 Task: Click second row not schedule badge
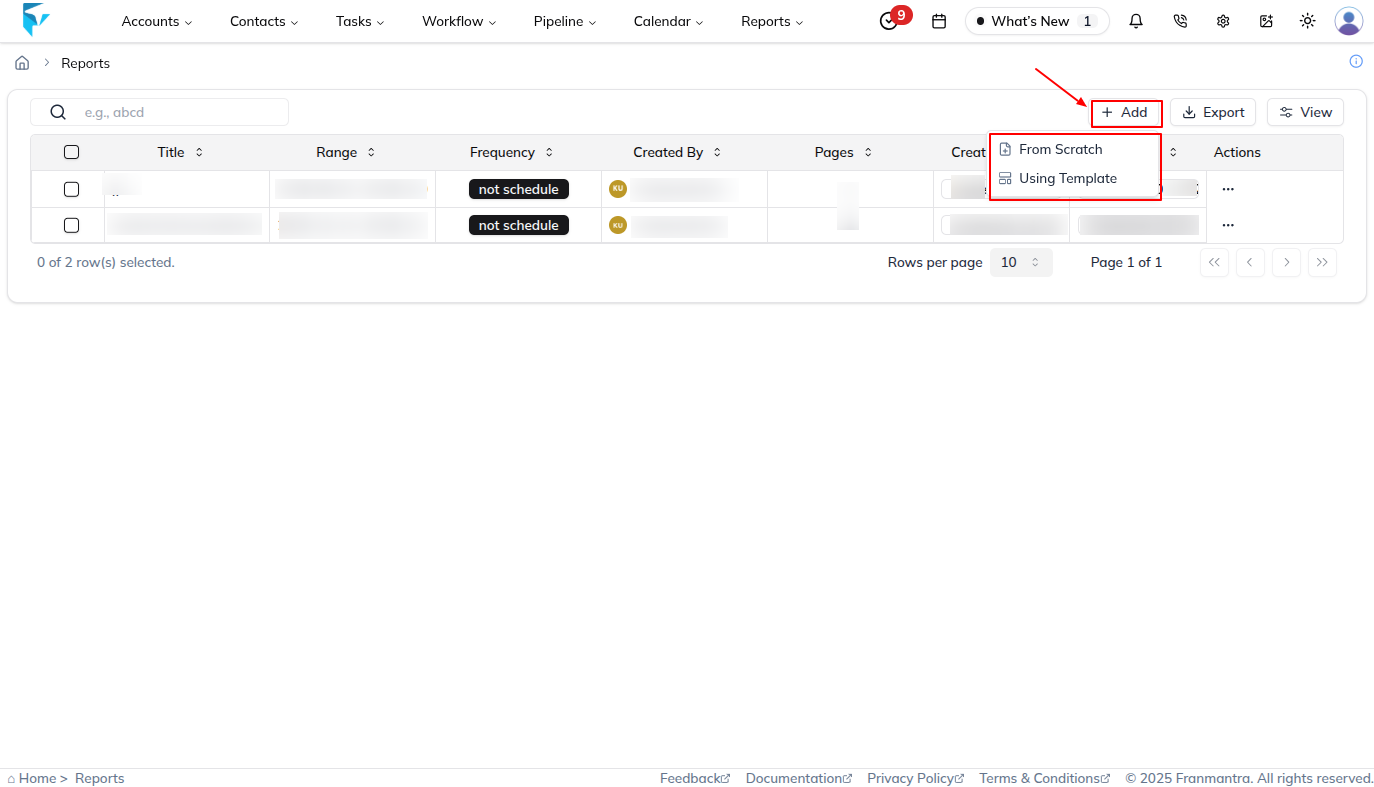(518, 225)
